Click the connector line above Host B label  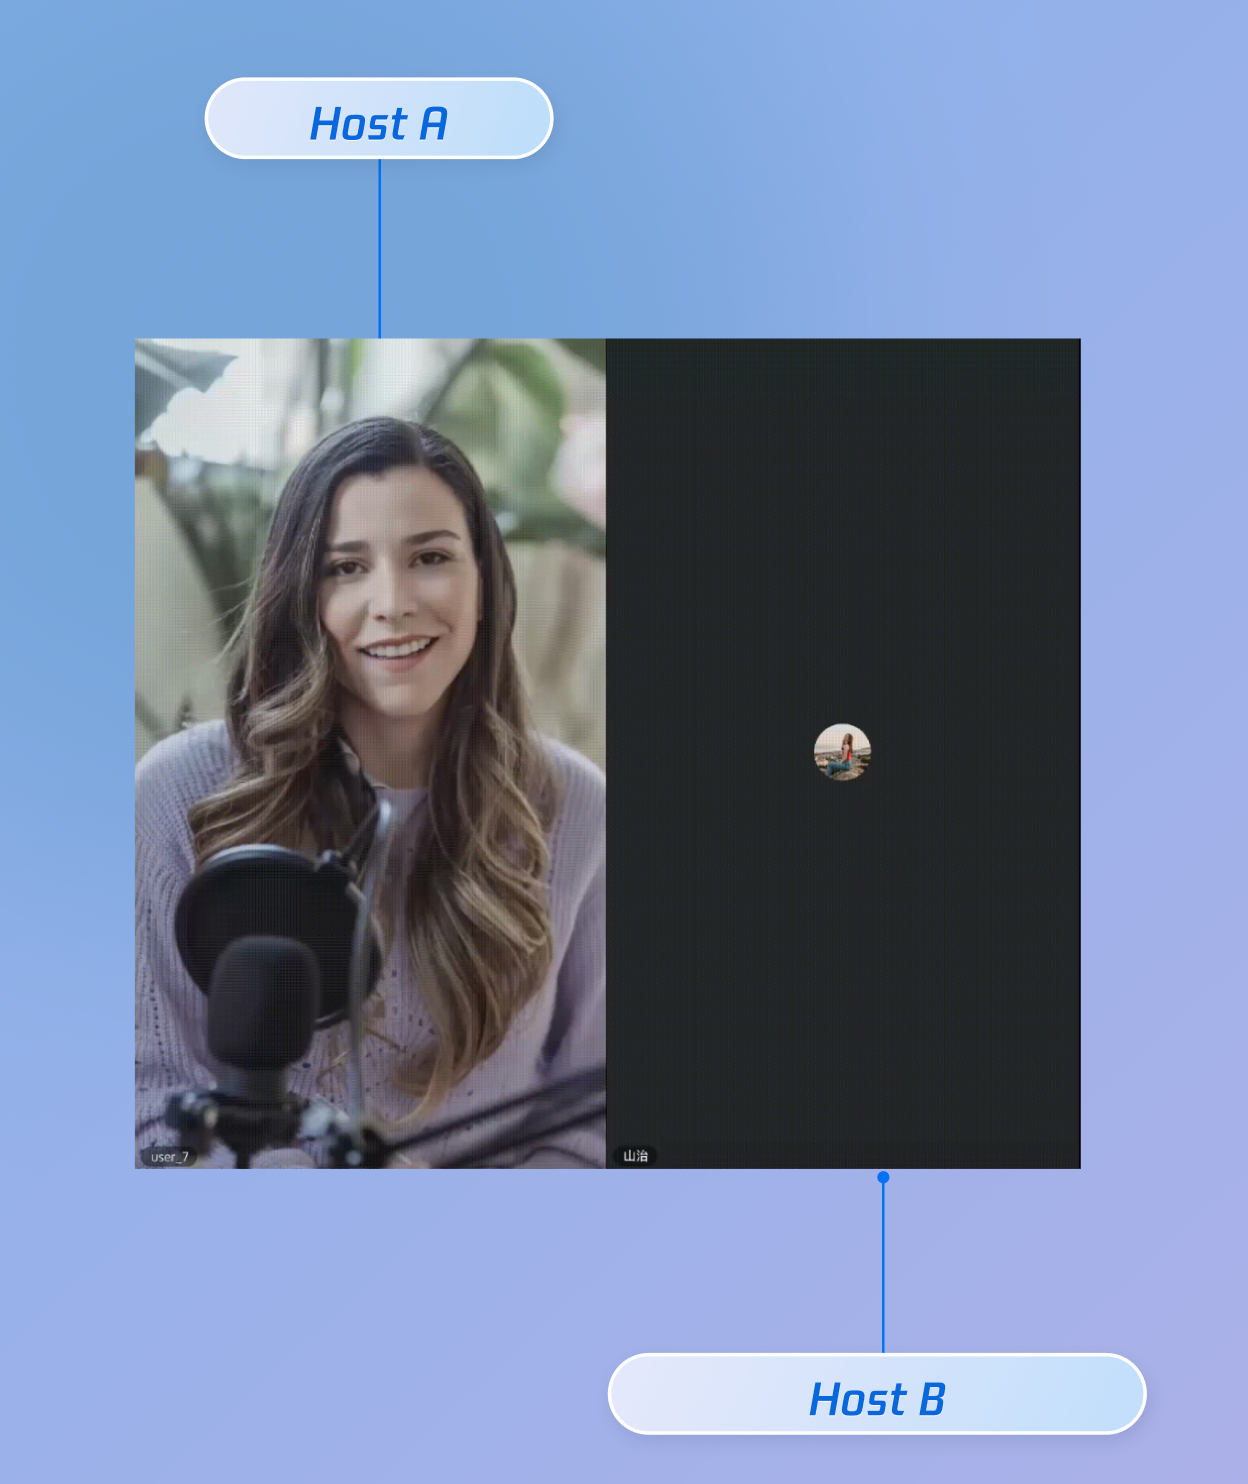click(x=883, y=1270)
